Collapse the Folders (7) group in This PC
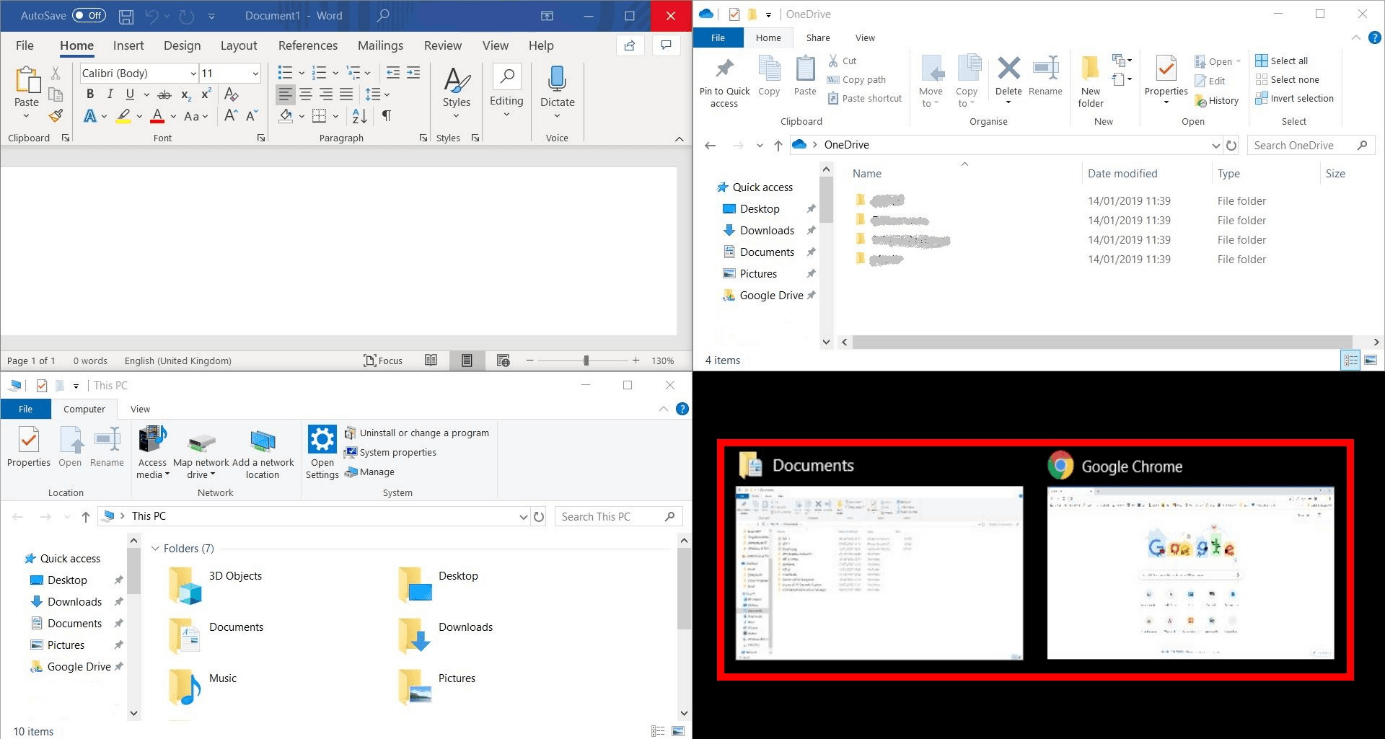This screenshot has height=739, width=1385. tap(156, 548)
